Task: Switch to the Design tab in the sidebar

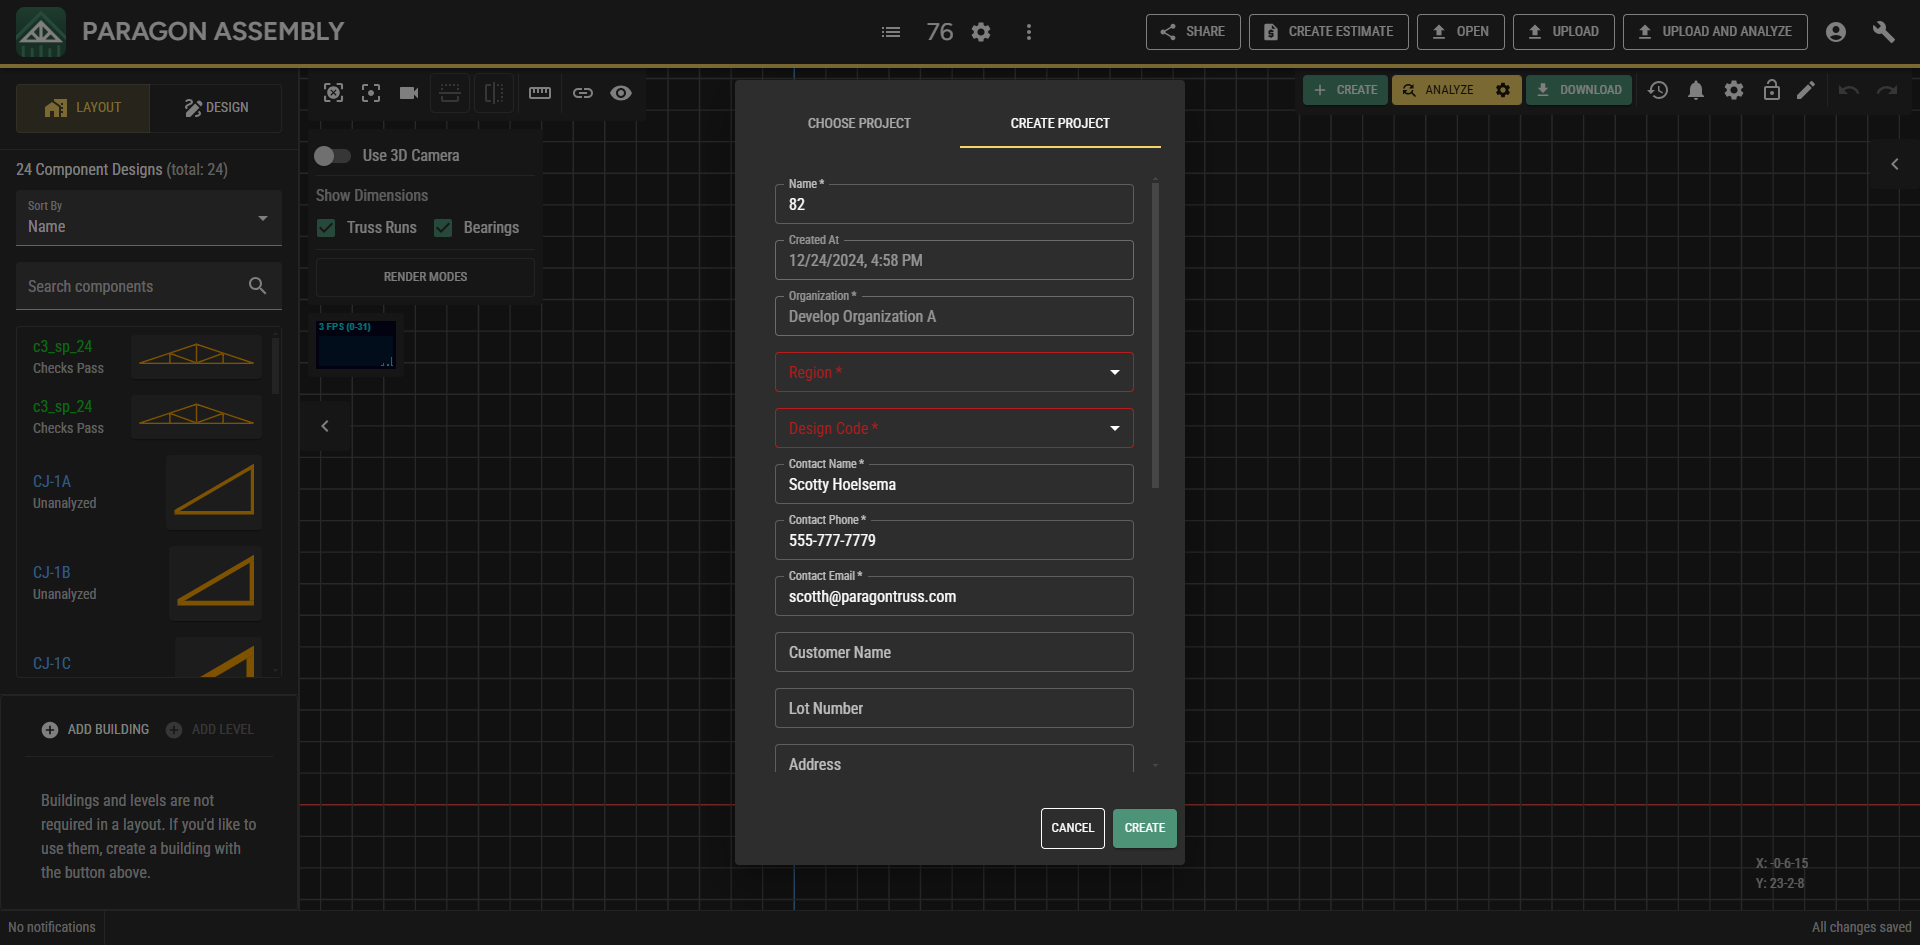Action: [x=215, y=107]
